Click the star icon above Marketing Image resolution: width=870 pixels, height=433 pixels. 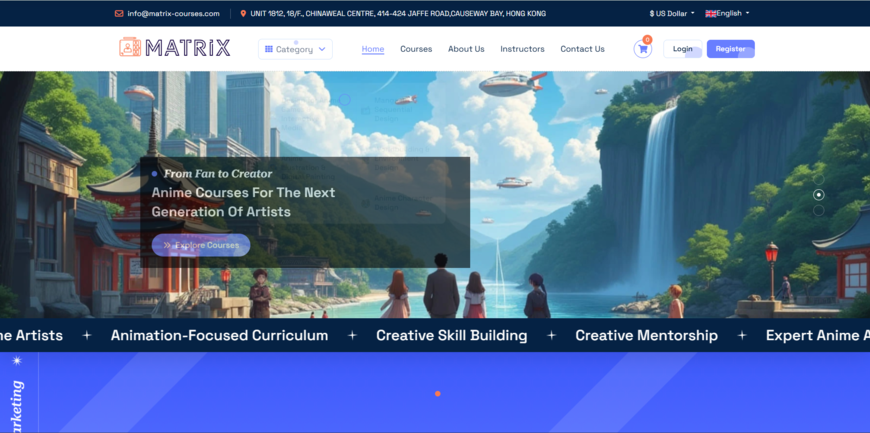(17, 359)
